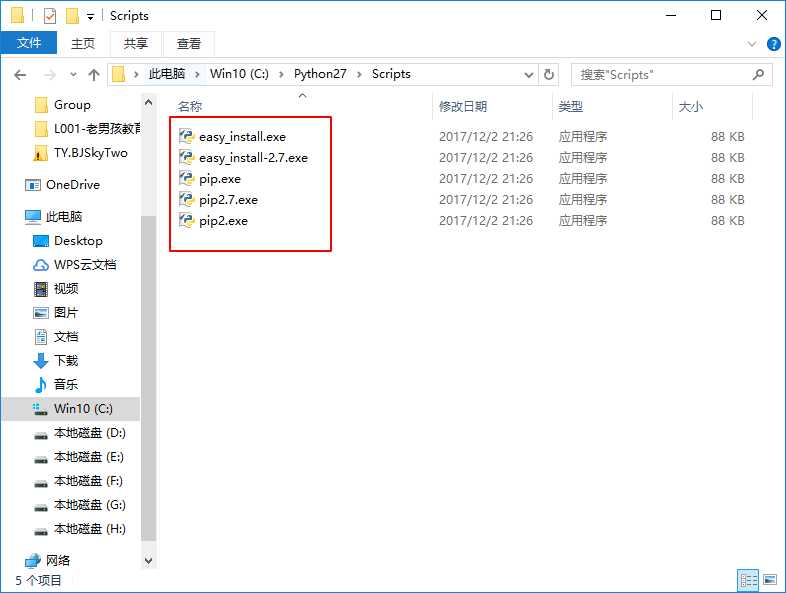Sort by 大小 column header
Image resolution: width=786 pixels, height=593 pixels.
pyautogui.click(x=690, y=106)
